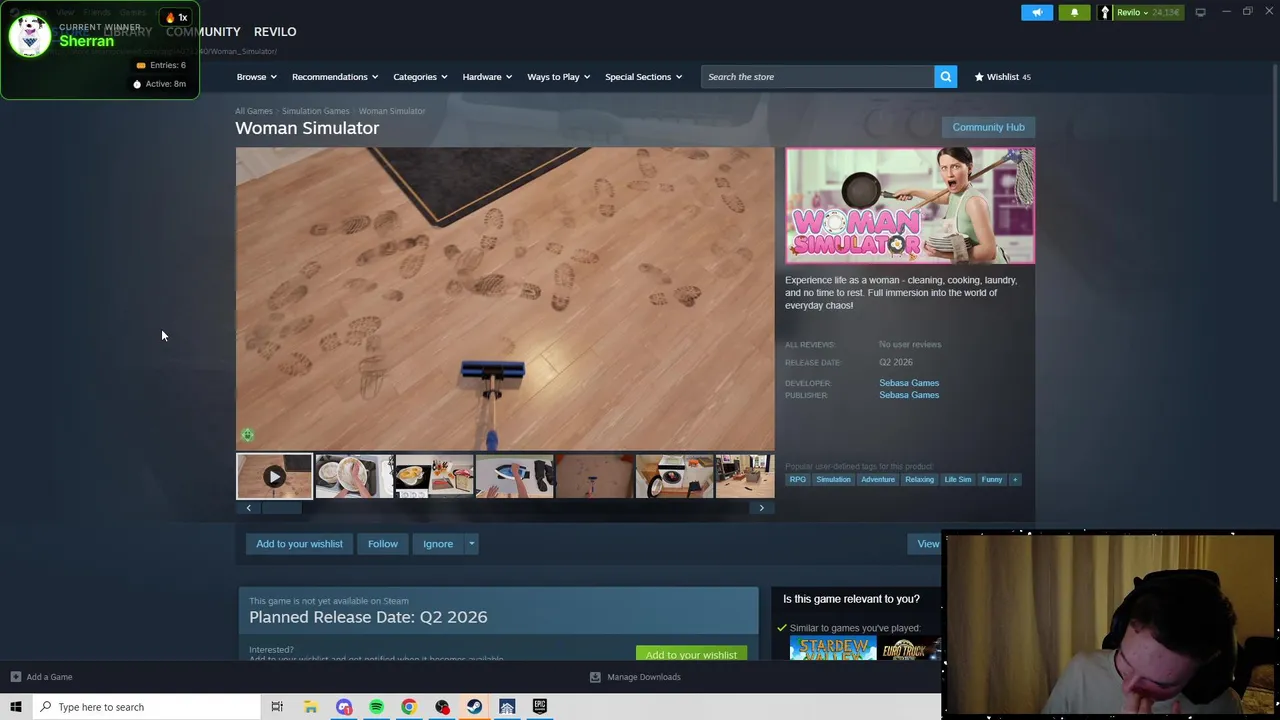Image resolution: width=1280 pixels, height=720 pixels.
Task: Expand the Special Sections dropdown
Action: 643,77
